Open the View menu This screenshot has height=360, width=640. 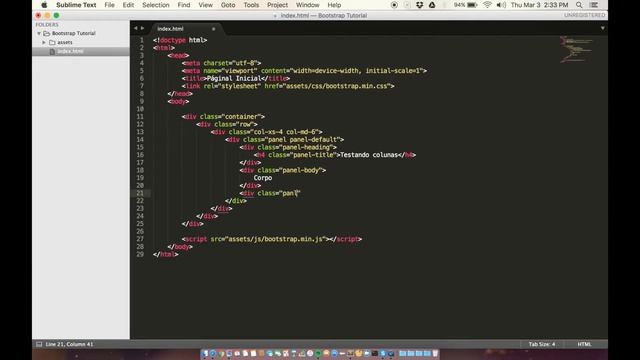point(205,5)
